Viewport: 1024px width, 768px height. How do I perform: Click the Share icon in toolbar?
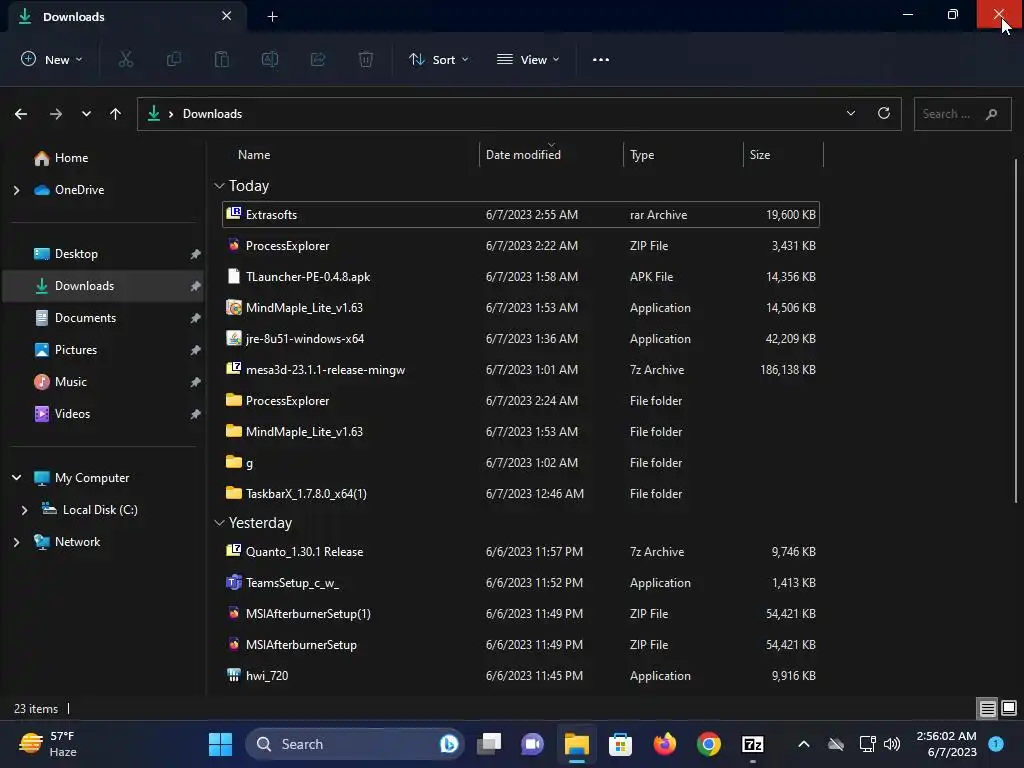318,59
